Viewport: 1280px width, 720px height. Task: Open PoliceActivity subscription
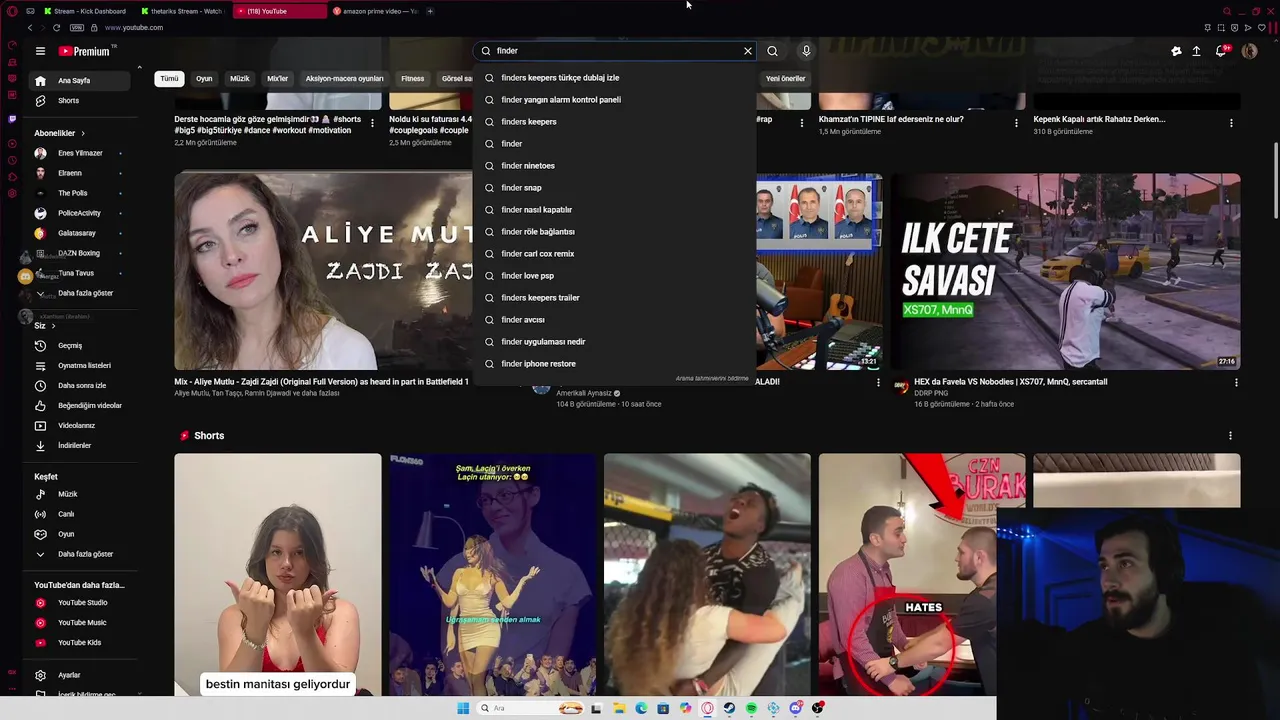coord(80,213)
